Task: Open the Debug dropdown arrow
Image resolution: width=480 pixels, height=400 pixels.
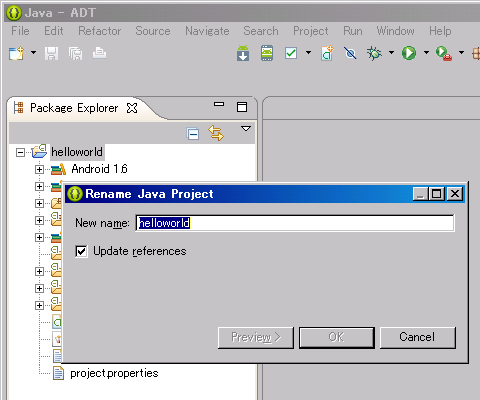Action: (391, 52)
